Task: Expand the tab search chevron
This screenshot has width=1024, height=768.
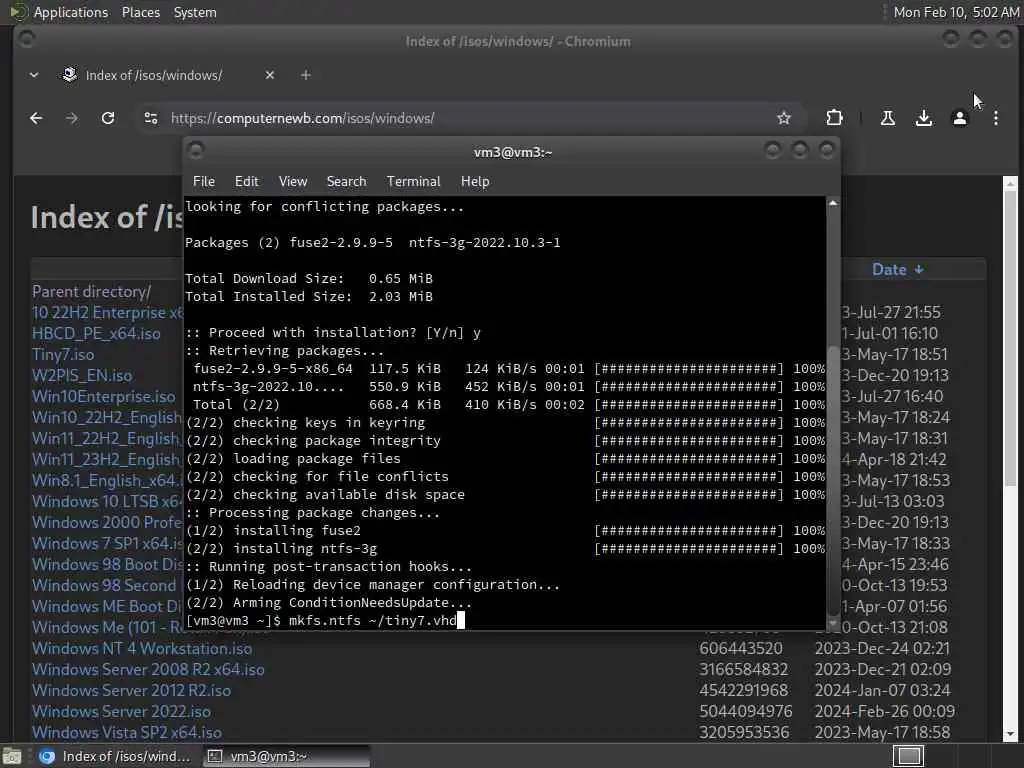Action: click(x=34, y=75)
